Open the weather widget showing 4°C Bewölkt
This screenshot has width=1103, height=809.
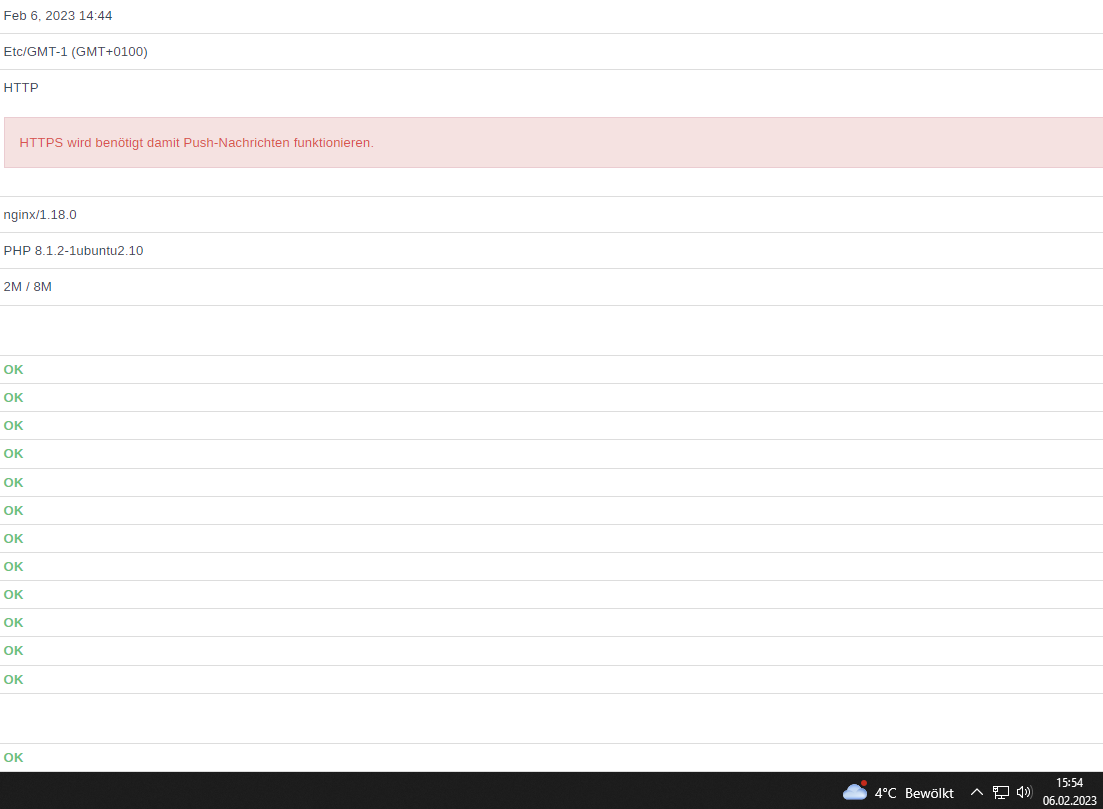coord(898,792)
